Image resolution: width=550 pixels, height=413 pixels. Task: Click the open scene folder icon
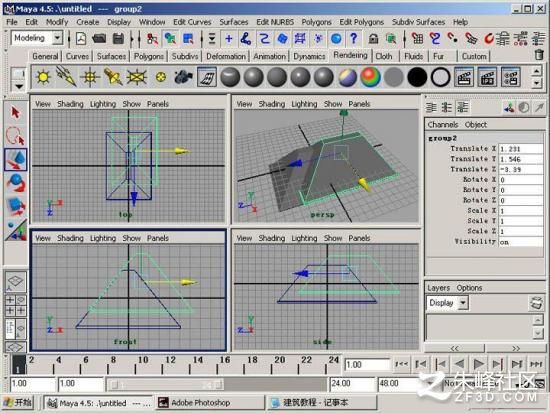pyautogui.click(x=99, y=38)
